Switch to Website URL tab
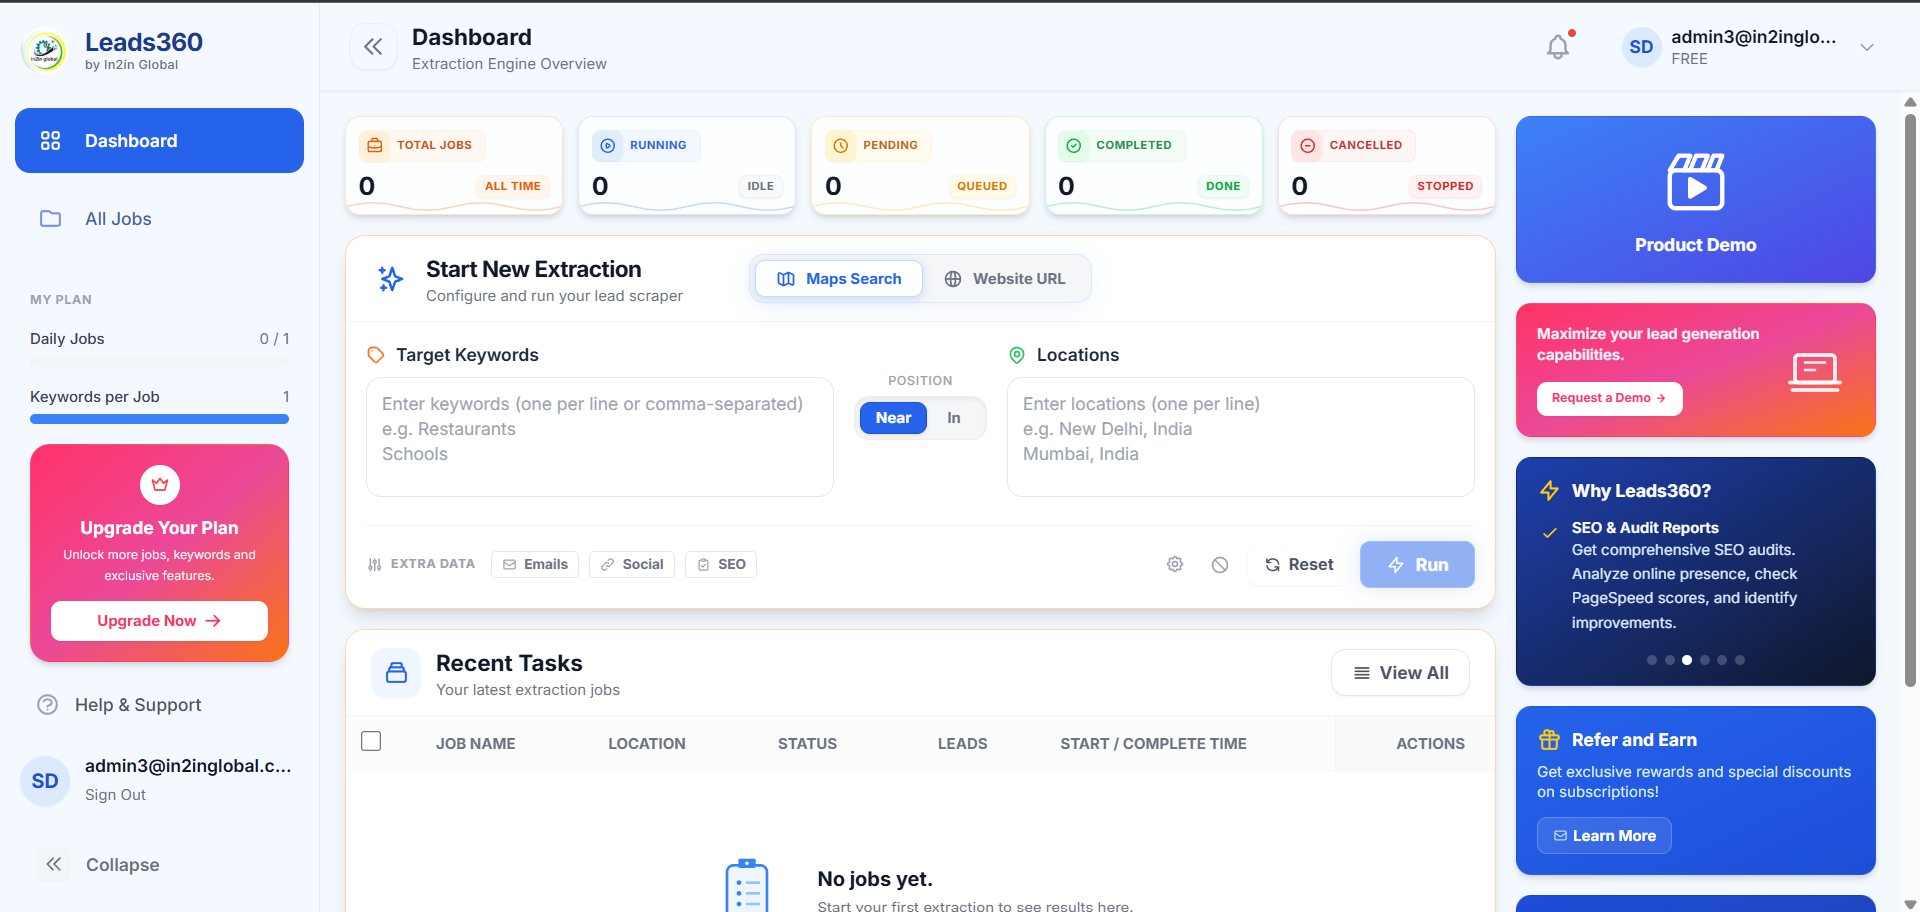This screenshot has height=912, width=1920. 1005,279
